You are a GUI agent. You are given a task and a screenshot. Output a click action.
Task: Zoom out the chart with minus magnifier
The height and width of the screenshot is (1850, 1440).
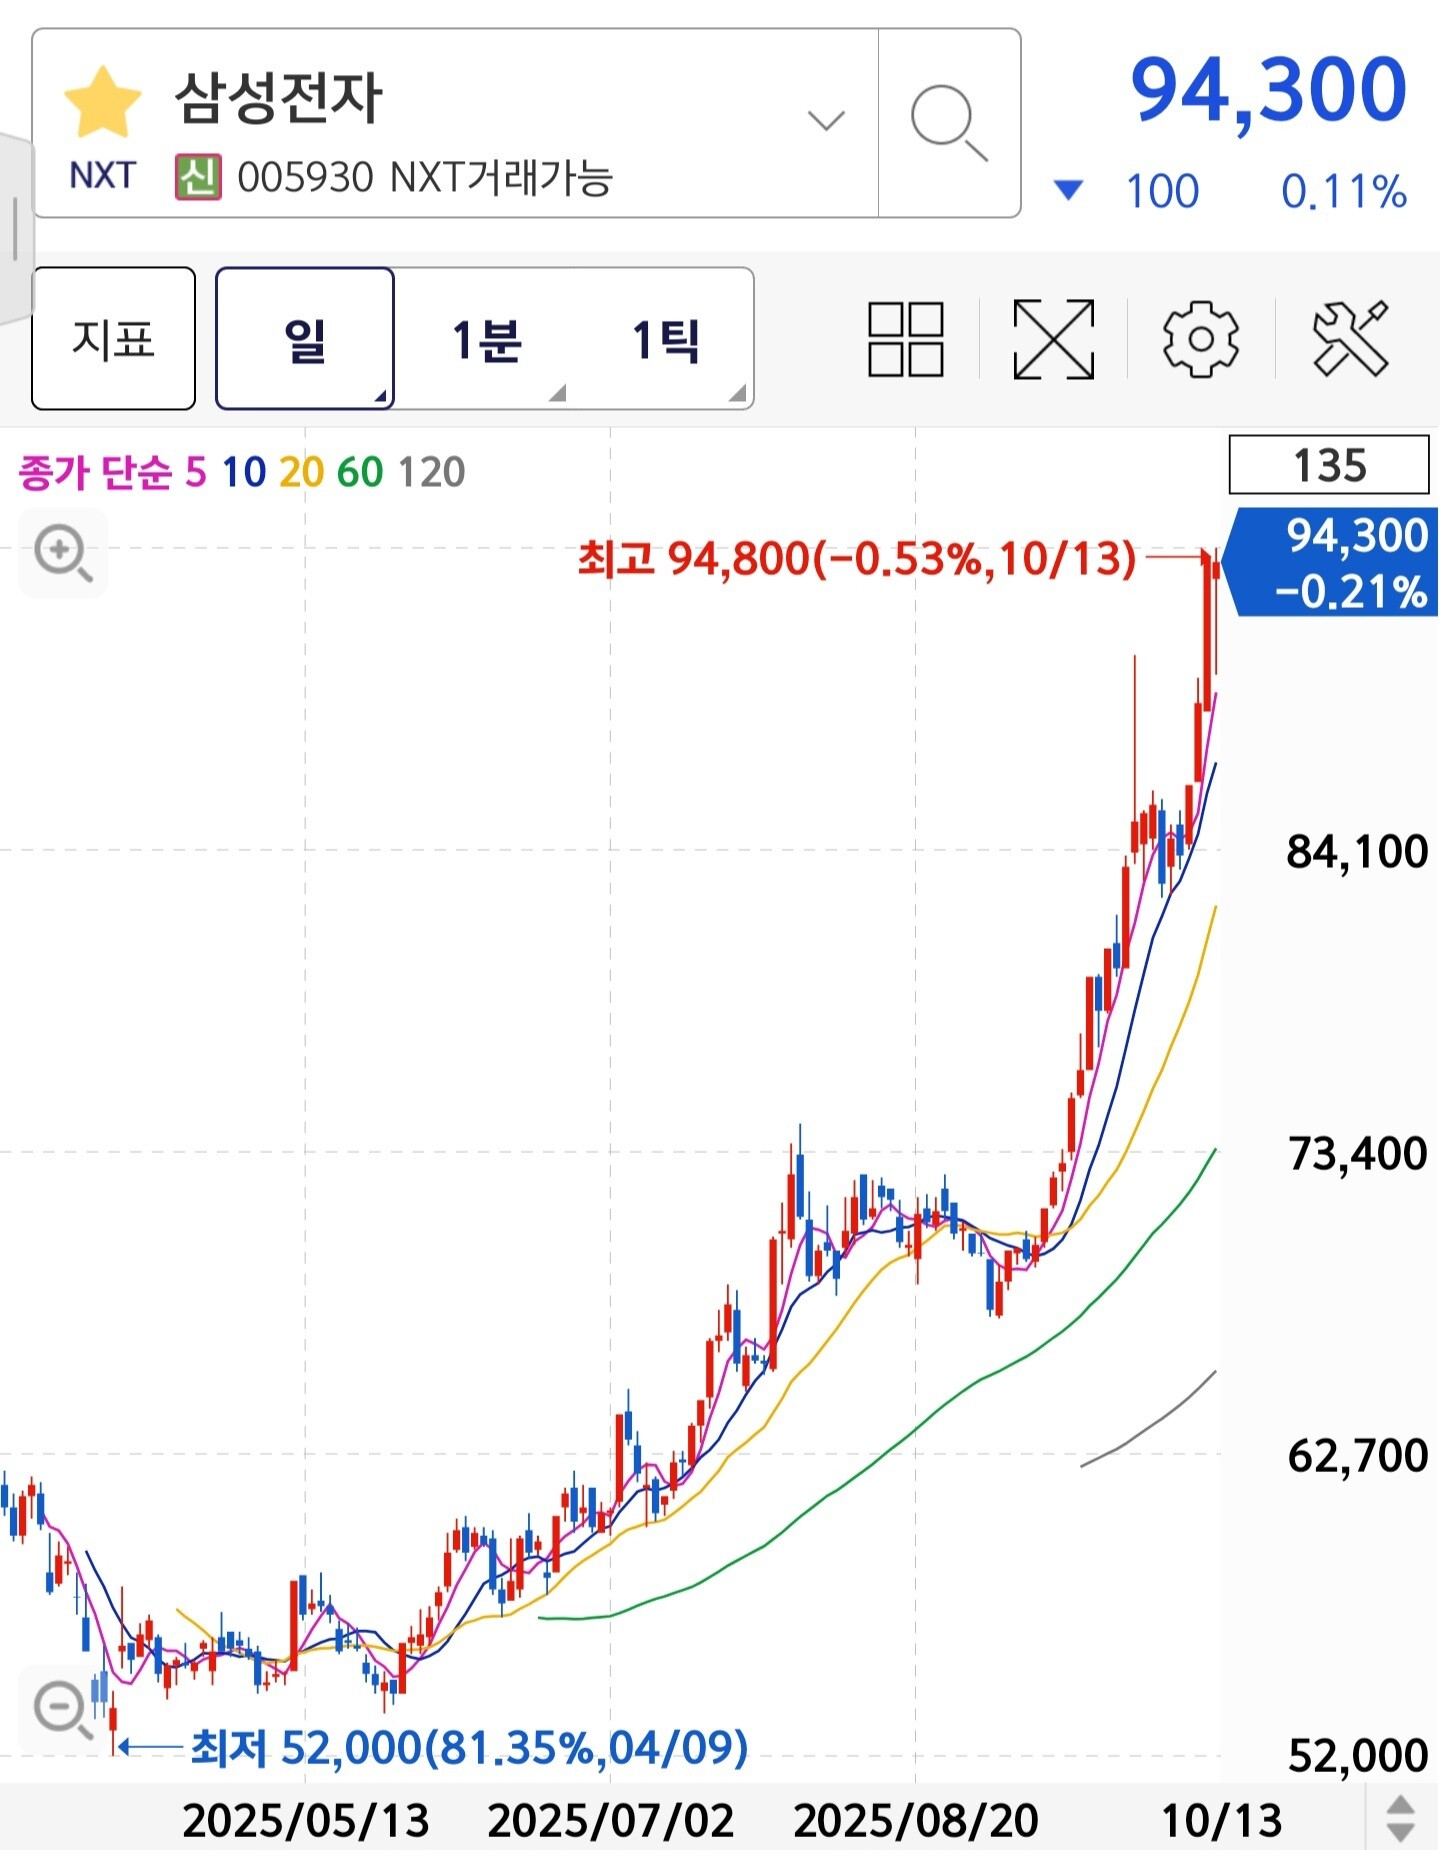63,1710
